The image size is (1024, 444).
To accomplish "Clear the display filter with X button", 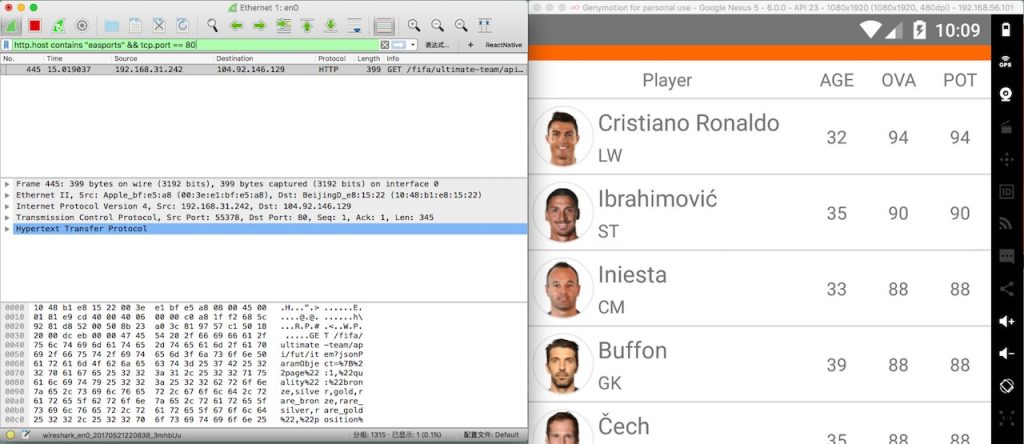I will (x=384, y=45).
